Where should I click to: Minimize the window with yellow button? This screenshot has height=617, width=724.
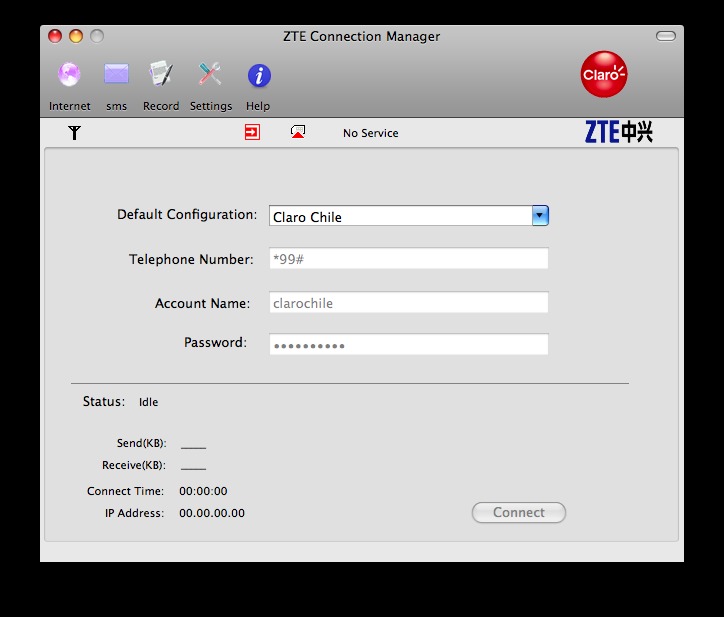click(76, 36)
